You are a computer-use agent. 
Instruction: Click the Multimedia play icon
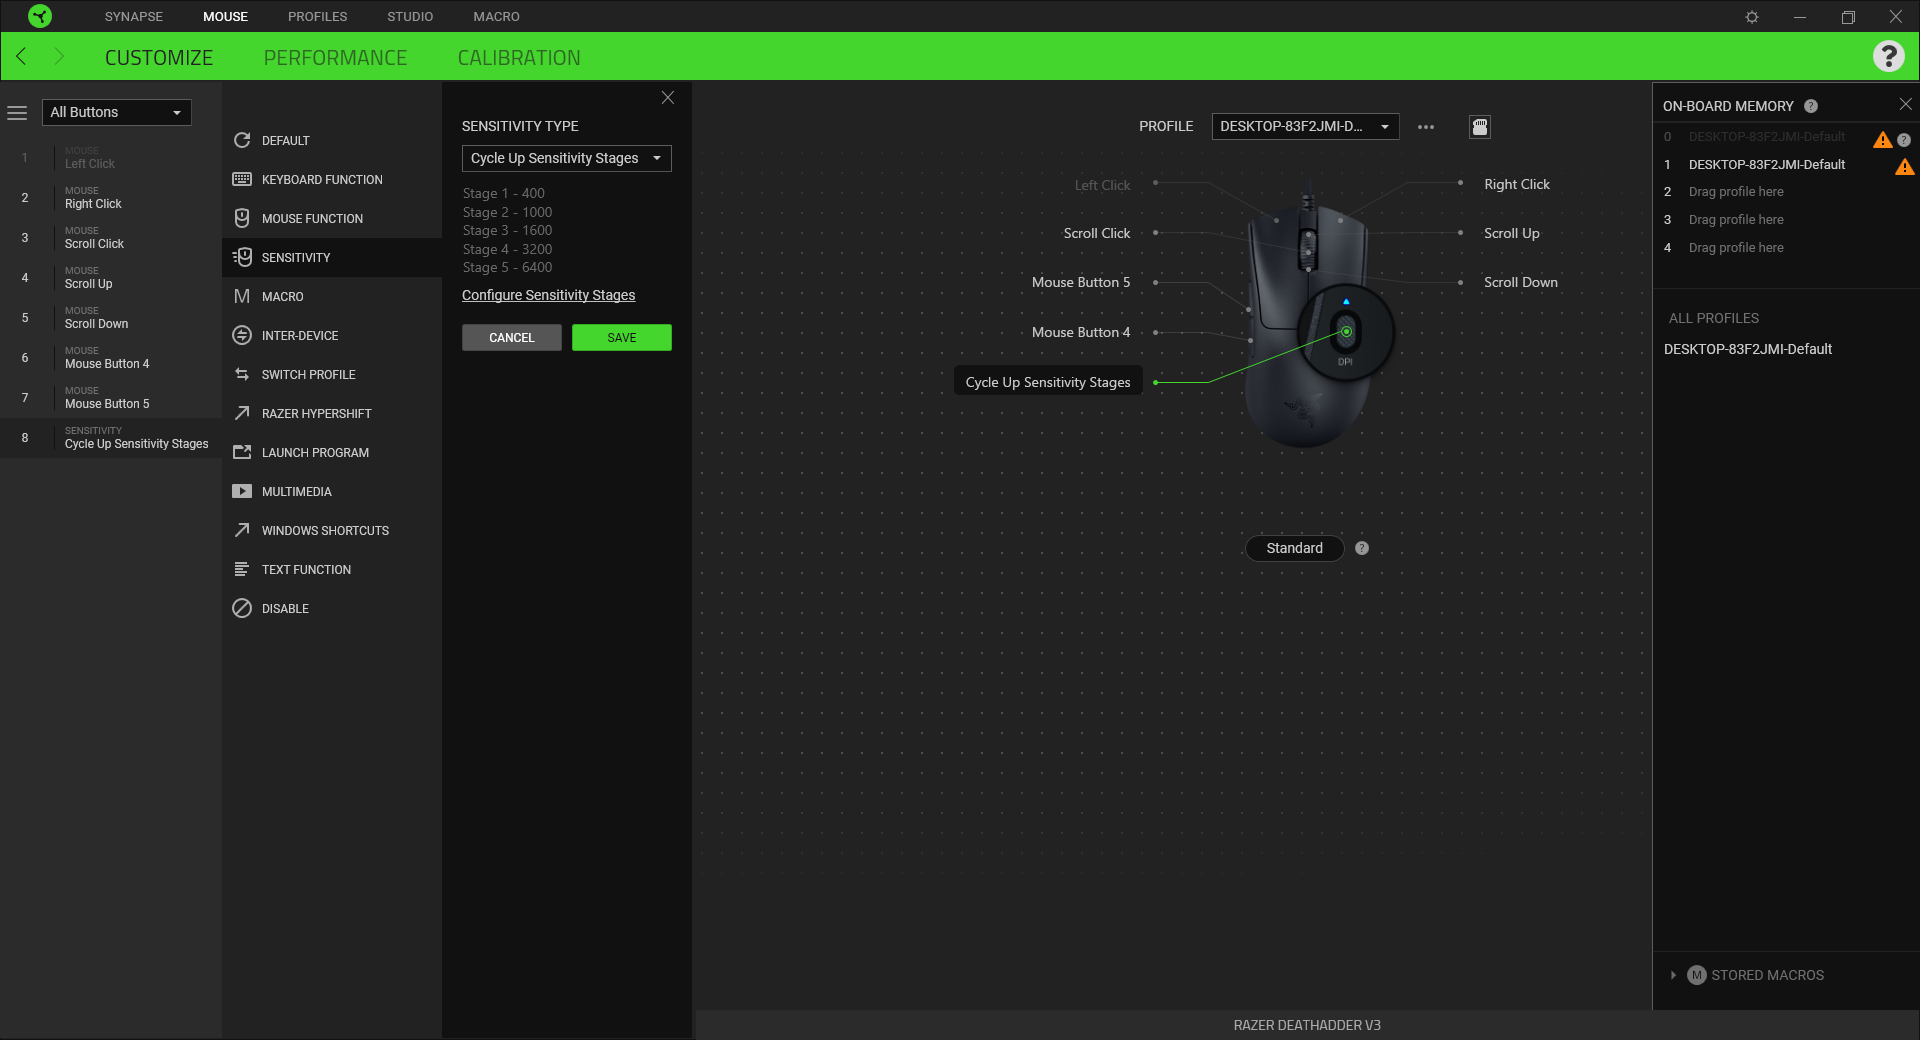(x=242, y=491)
